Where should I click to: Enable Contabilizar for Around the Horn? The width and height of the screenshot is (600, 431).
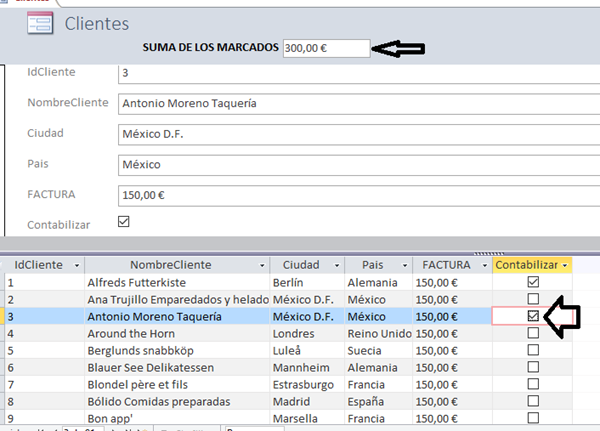tap(532, 333)
